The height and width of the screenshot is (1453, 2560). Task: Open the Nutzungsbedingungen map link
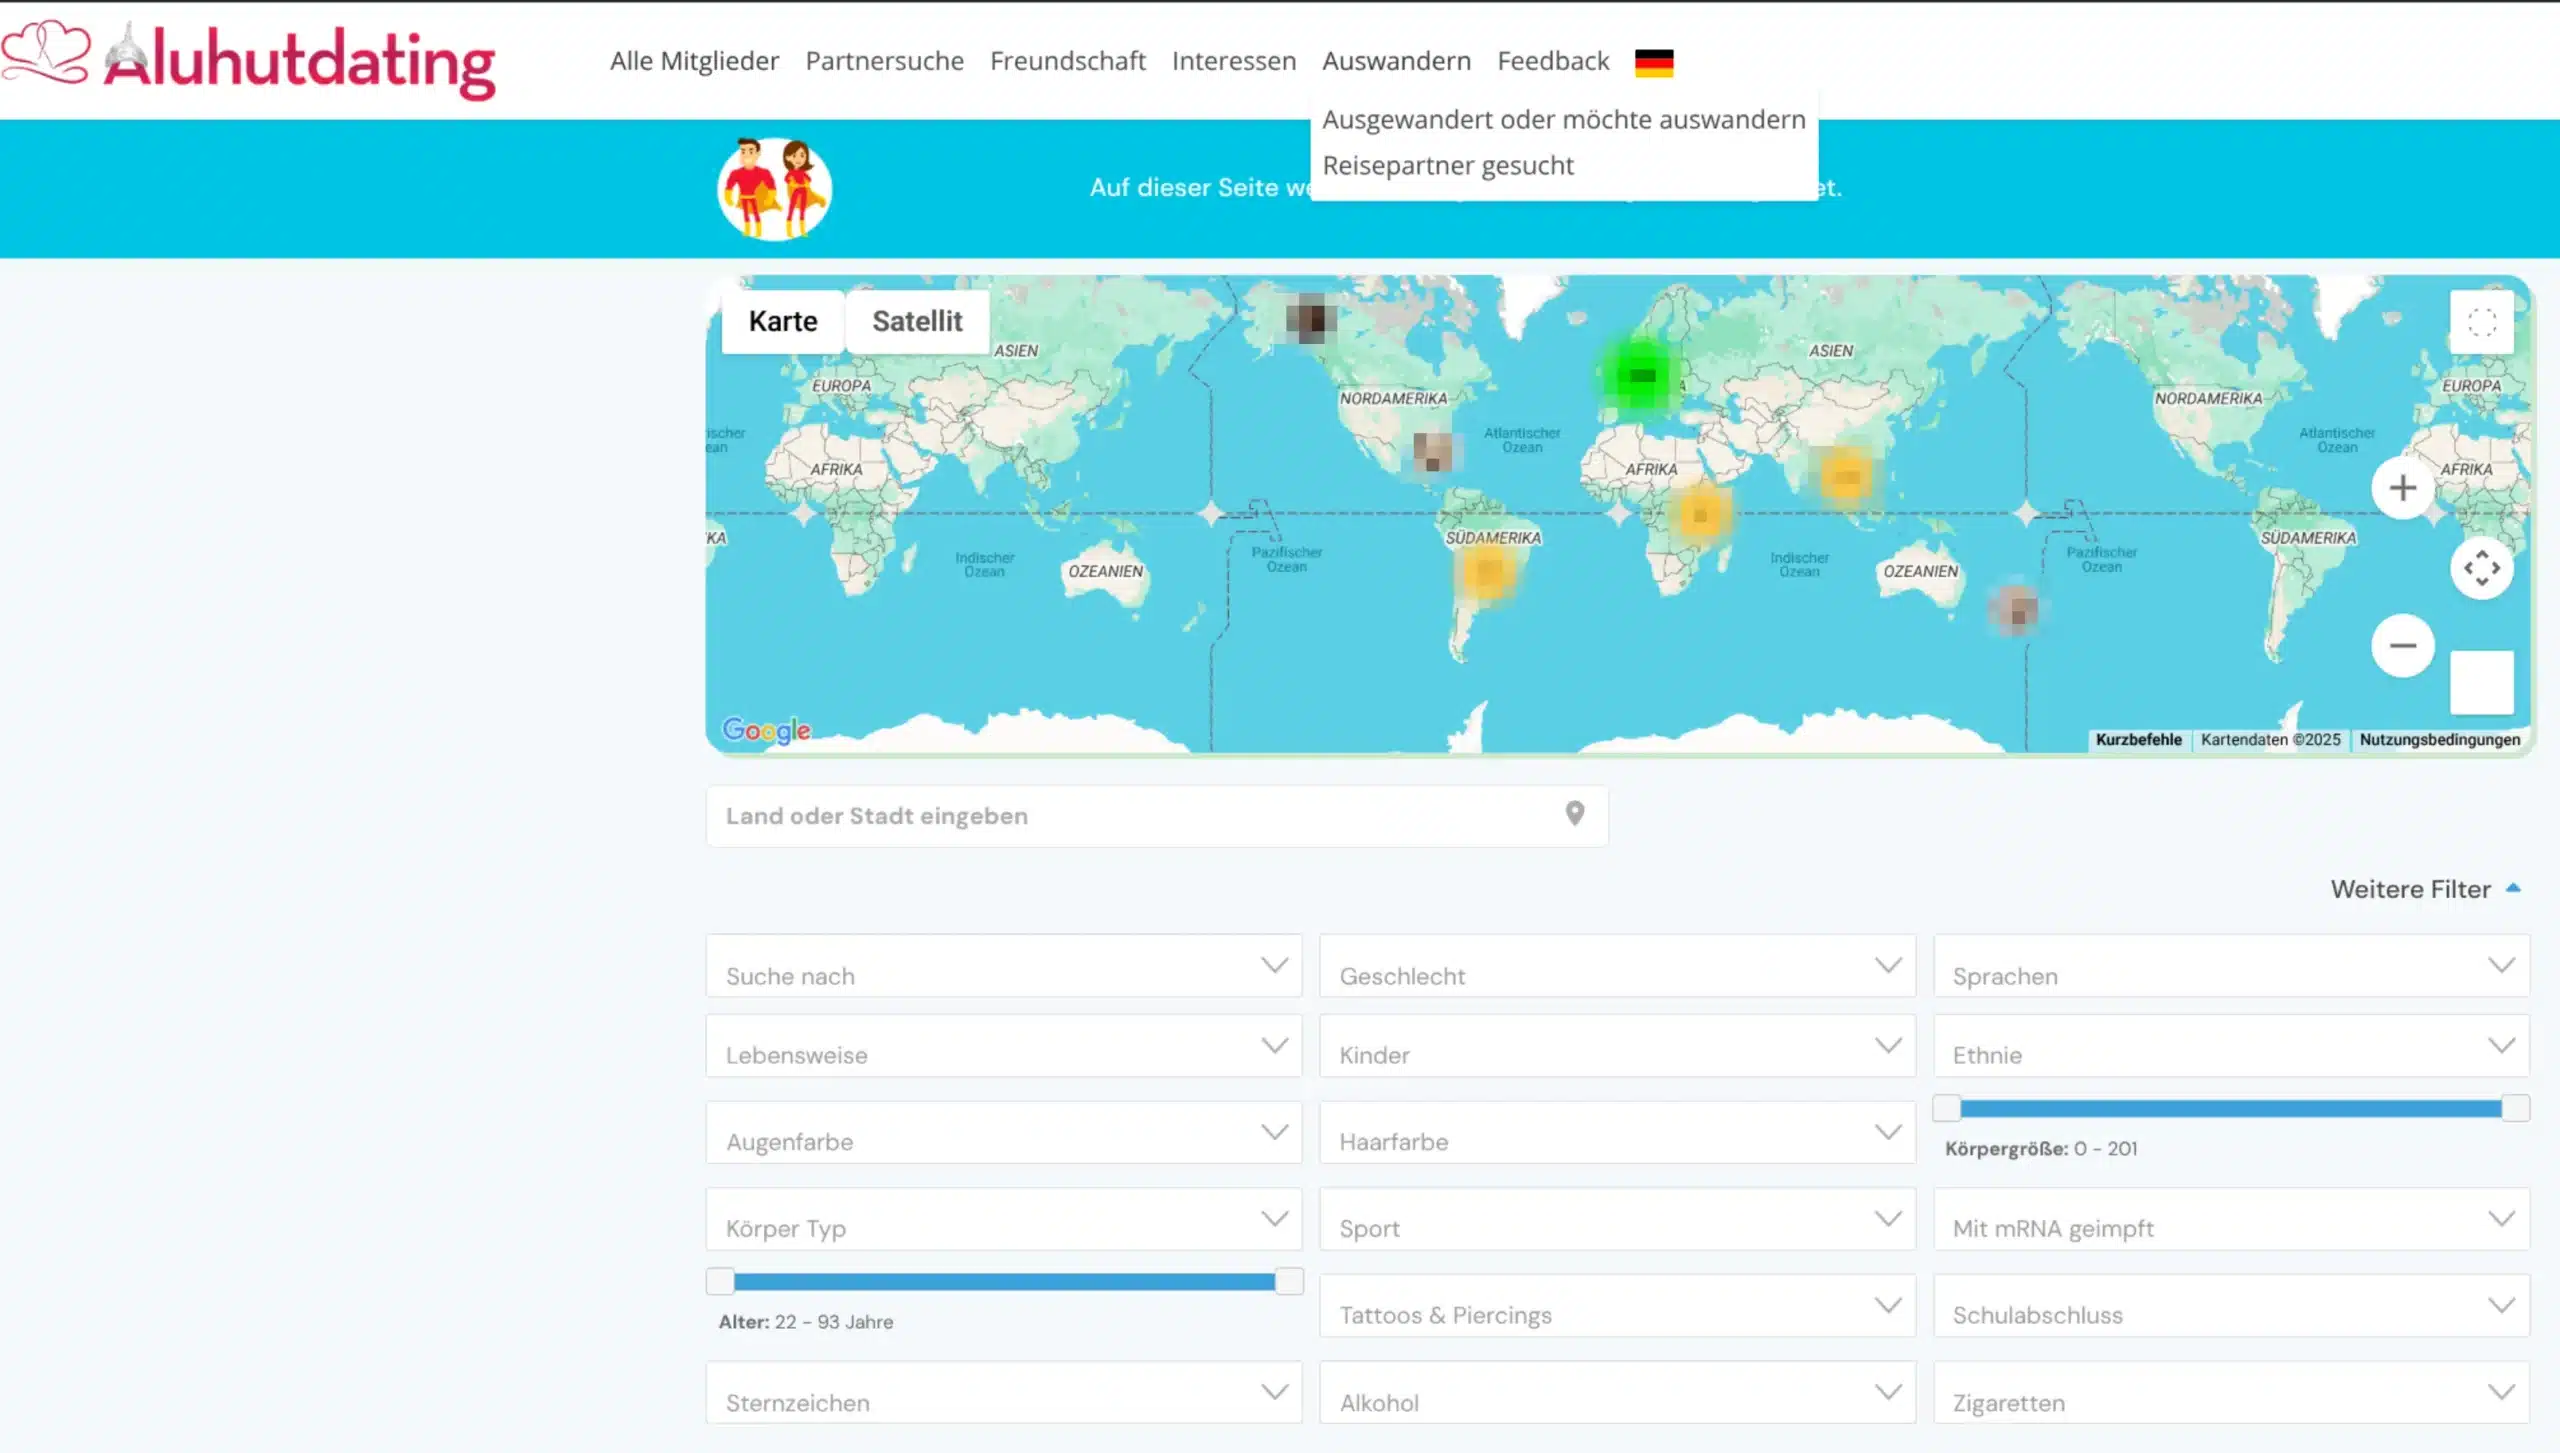tap(2439, 740)
